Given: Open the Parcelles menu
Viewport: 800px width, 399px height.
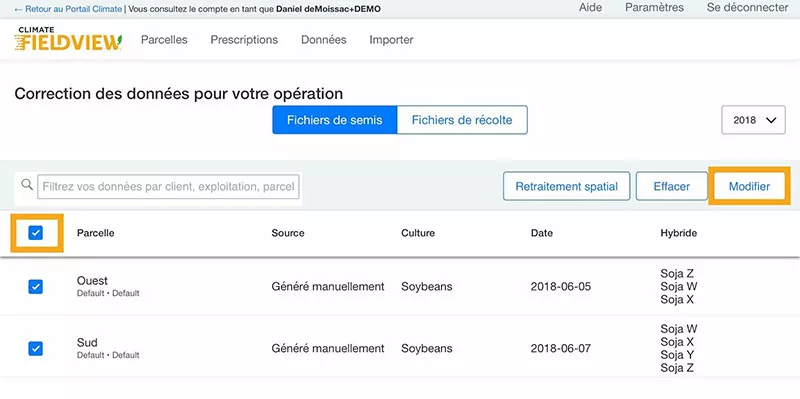Looking at the screenshot, I should pyautogui.click(x=164, y=40).
